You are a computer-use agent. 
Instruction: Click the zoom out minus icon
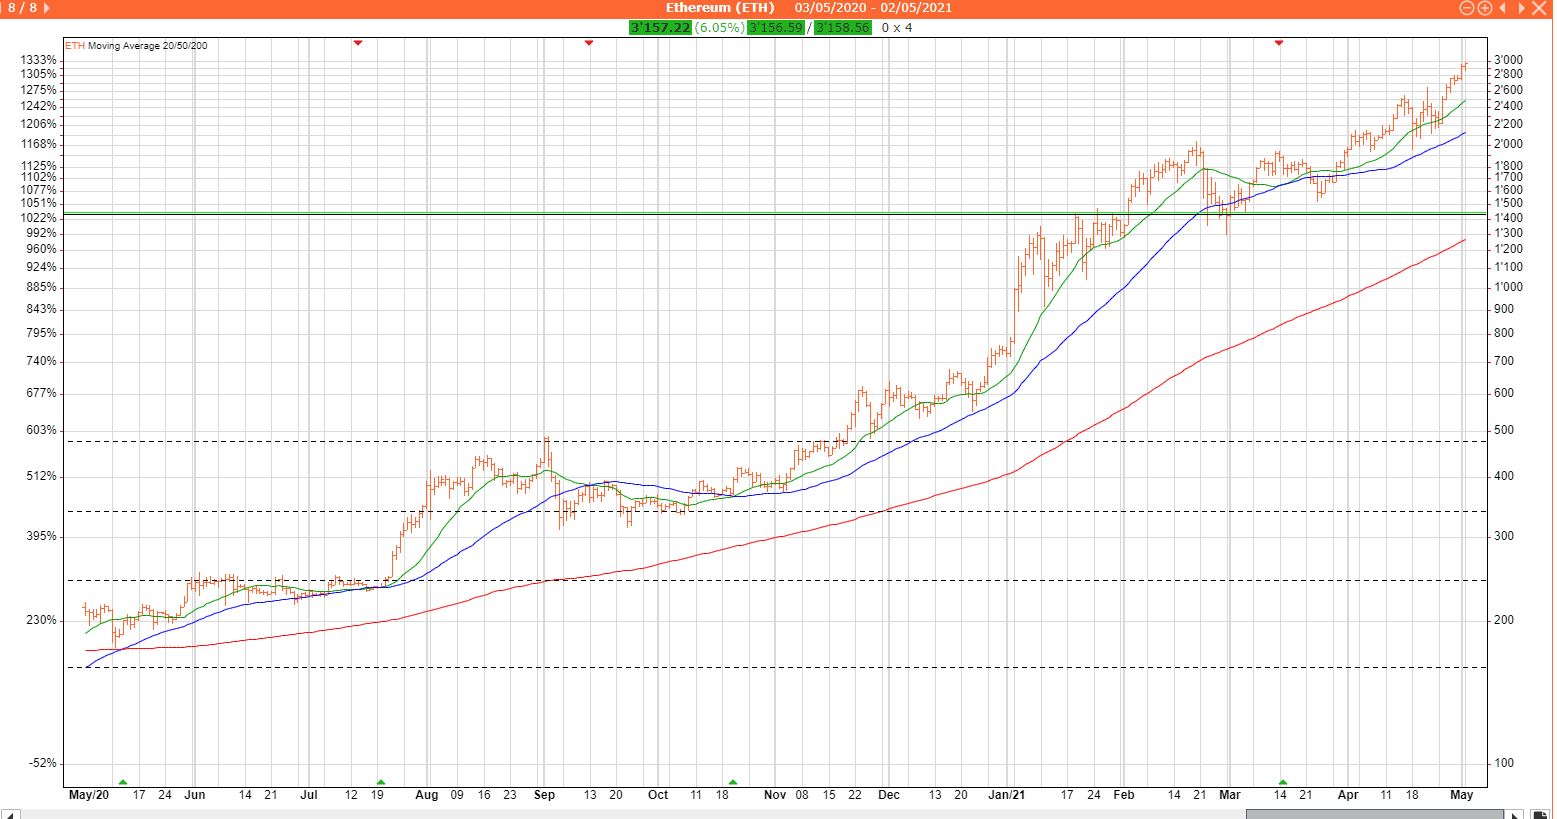tap(1467, 8)
